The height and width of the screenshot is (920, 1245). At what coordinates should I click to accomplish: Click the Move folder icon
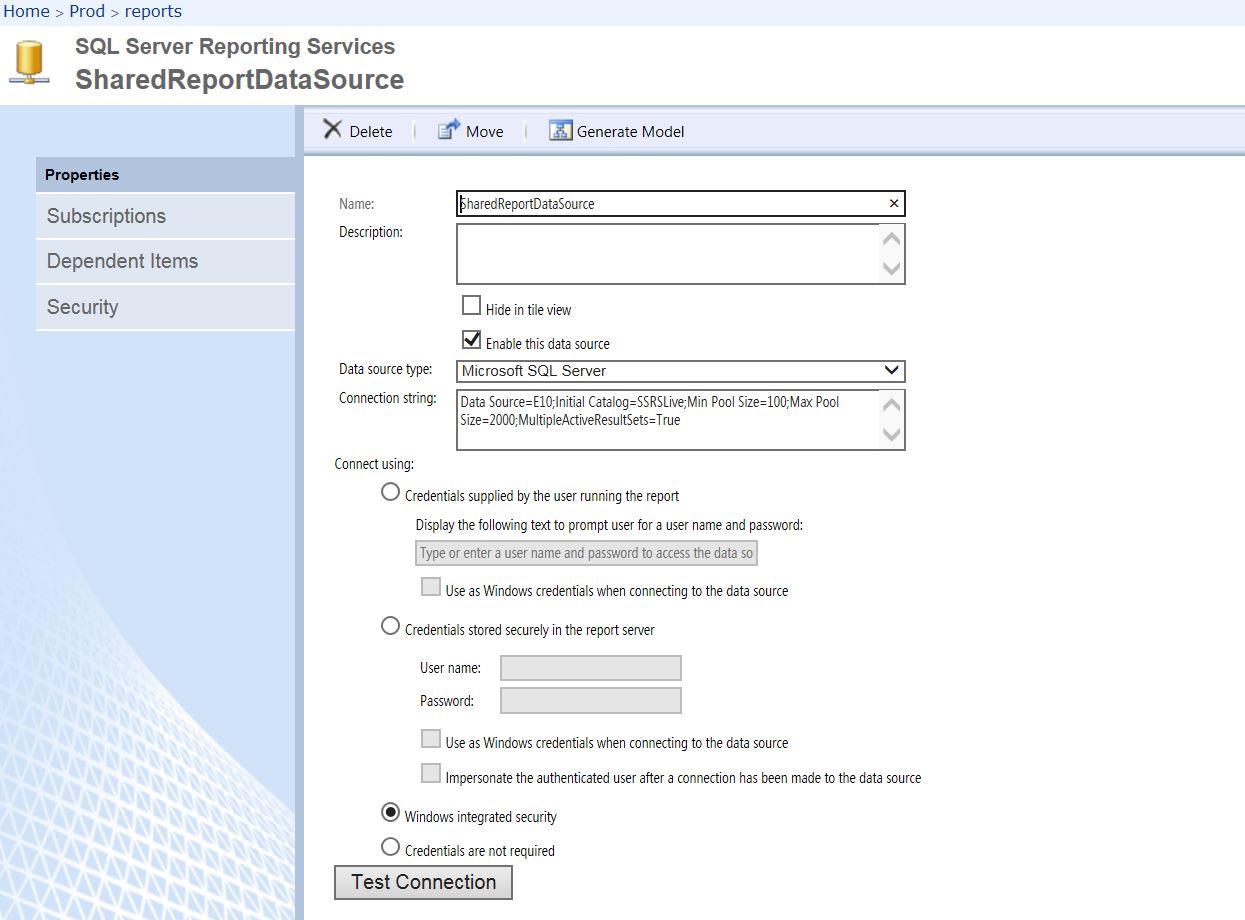pos(449,130)
